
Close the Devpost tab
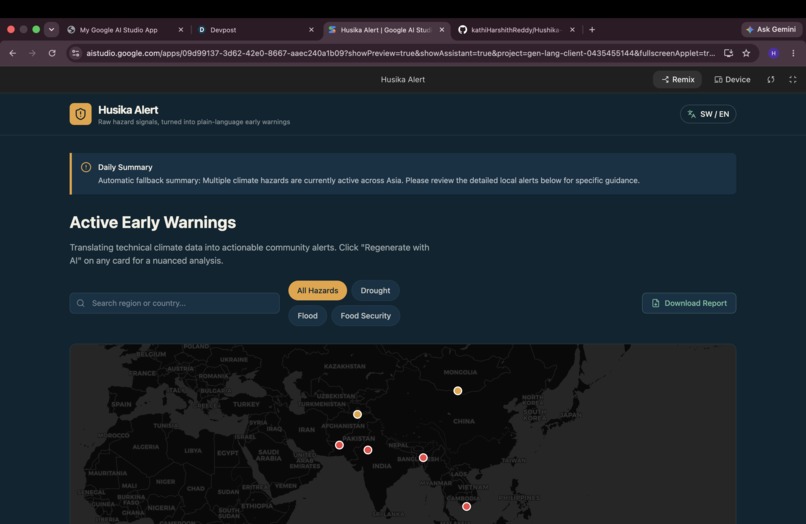point(311,30)
